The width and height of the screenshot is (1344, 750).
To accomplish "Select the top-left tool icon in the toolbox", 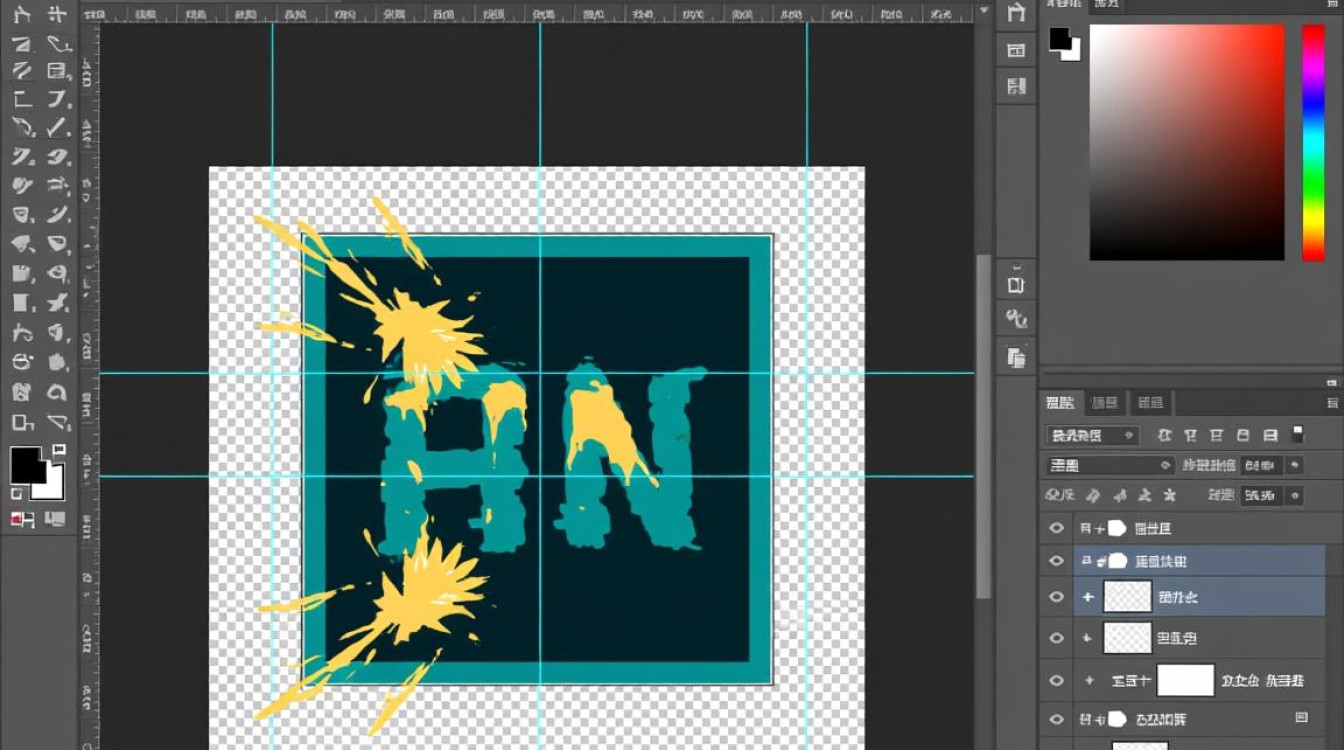I will coord(22,16).
